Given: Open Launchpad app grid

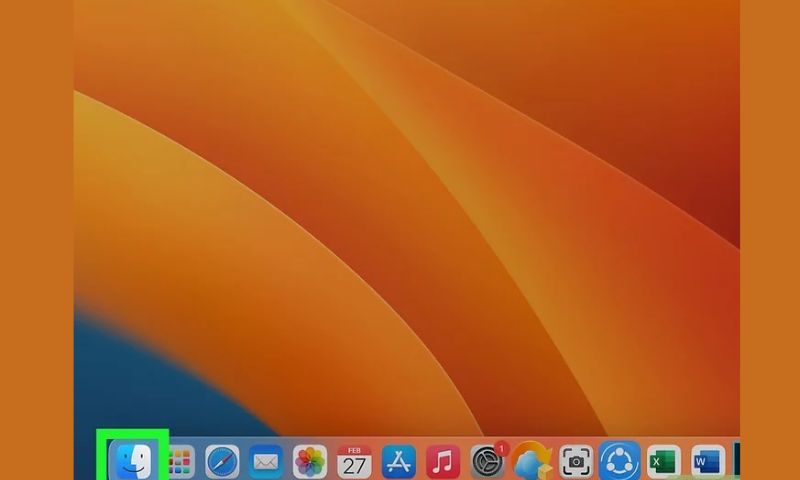Looking at the screenshot, I should pos(180,462).
